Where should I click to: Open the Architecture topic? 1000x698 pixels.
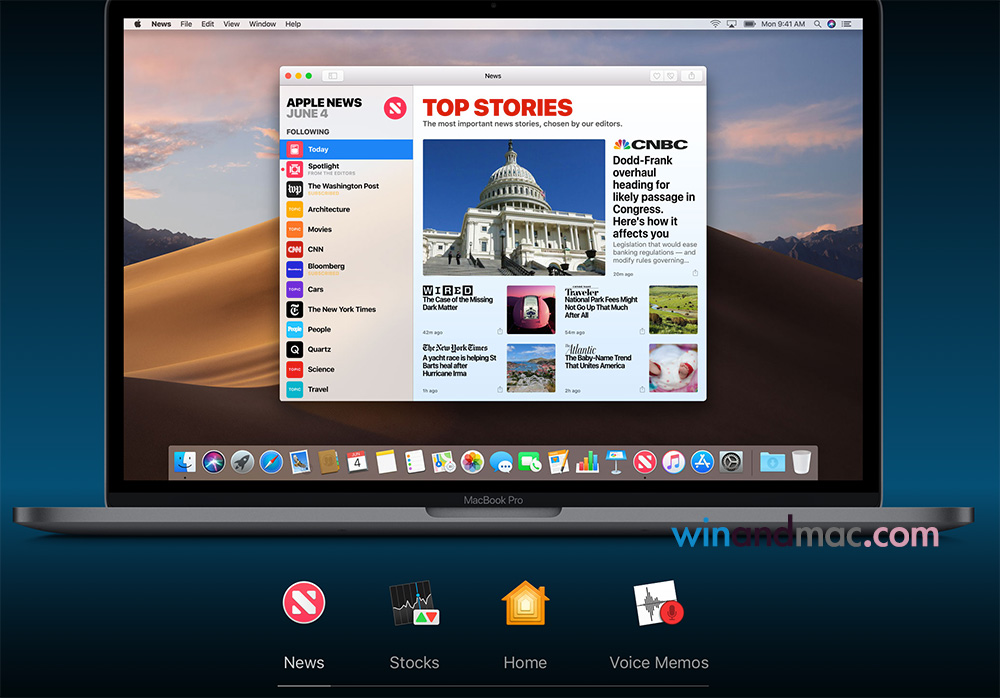(296, 209)
